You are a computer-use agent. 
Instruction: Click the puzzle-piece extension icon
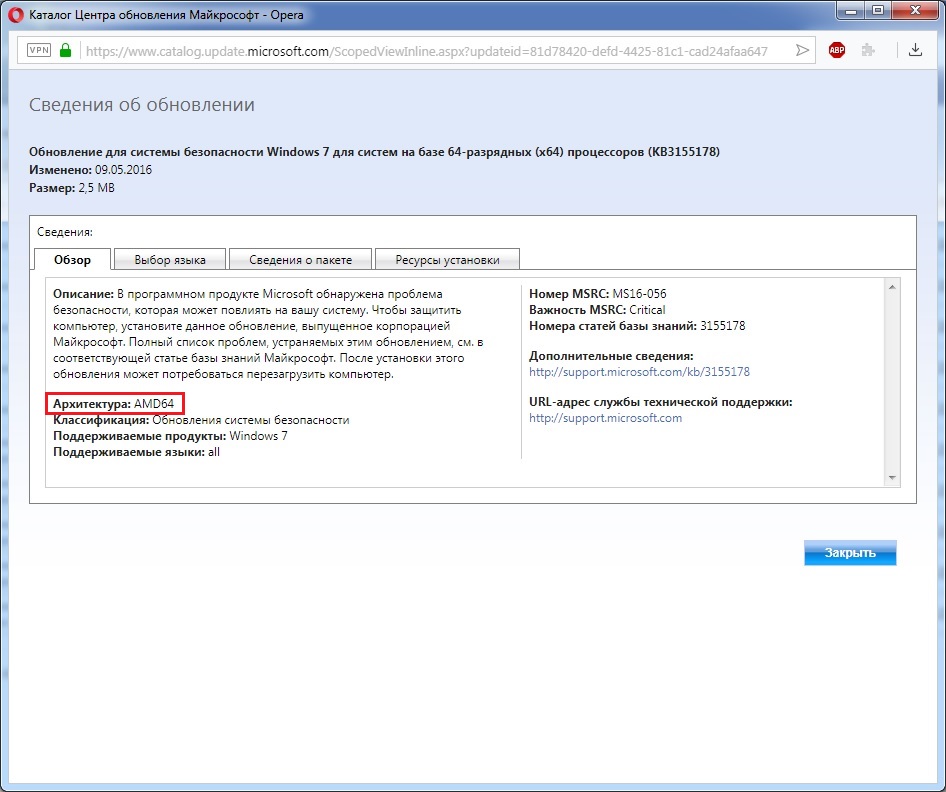point(869,50)
